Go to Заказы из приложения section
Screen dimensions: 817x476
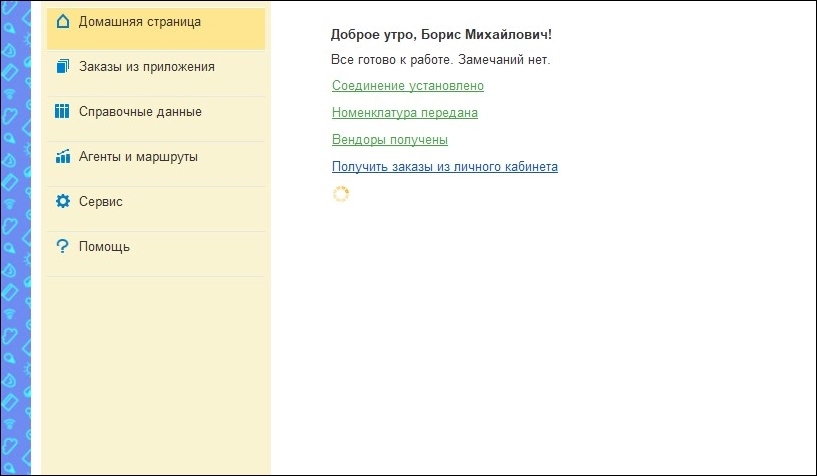click(156, 74)
